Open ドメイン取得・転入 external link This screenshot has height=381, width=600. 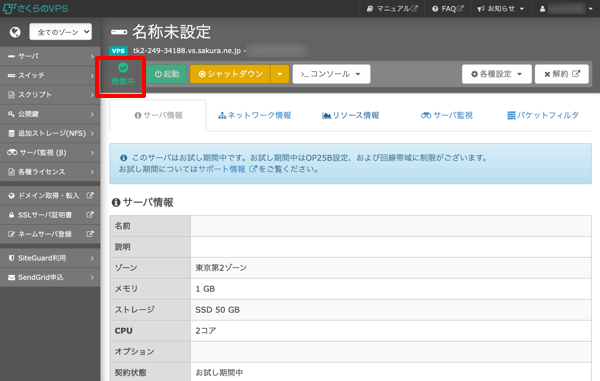(50, 195)
